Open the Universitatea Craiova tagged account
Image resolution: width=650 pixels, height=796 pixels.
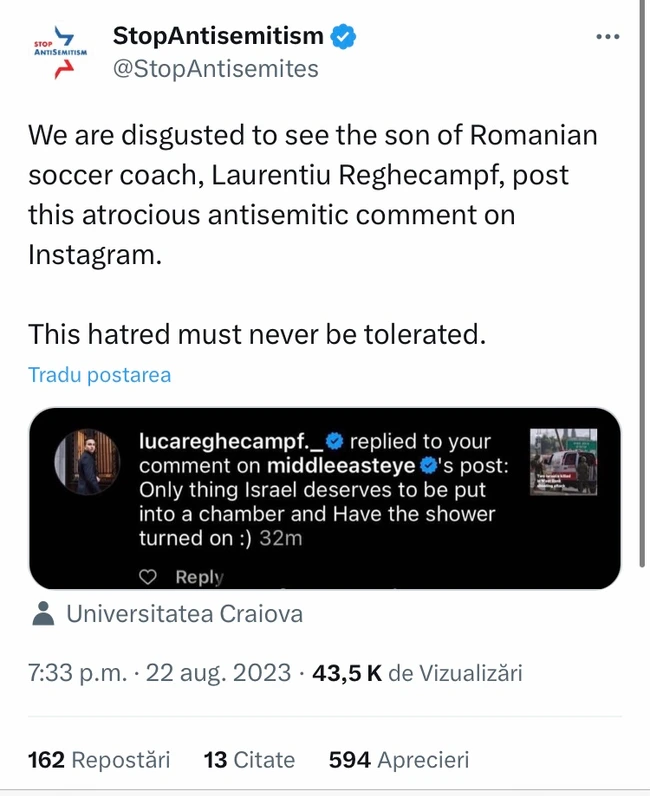pos(184,614)
